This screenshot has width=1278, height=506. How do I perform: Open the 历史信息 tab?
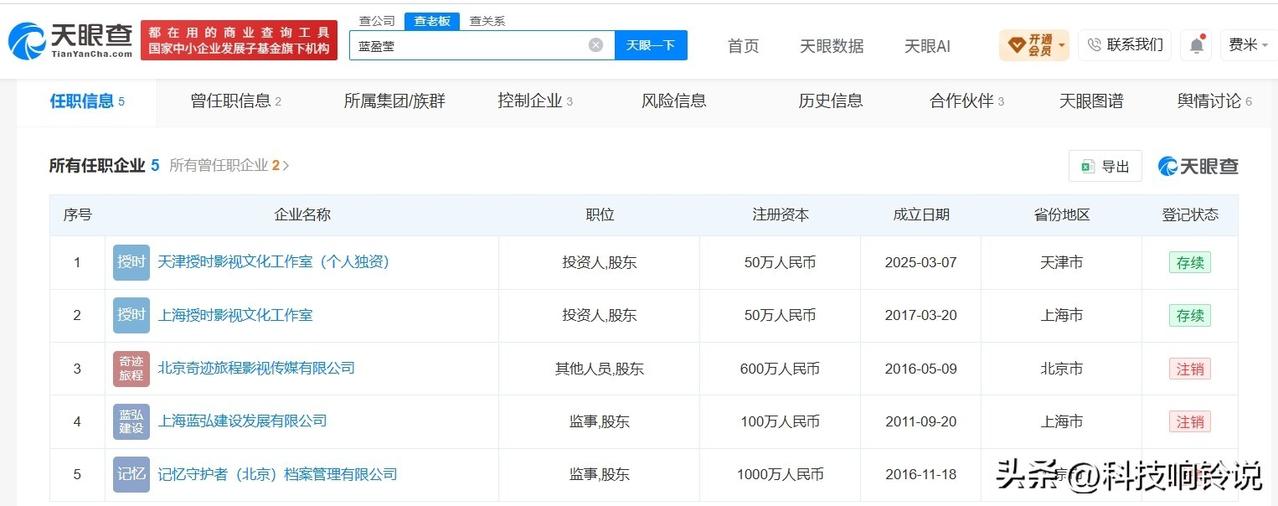[830, 101]
